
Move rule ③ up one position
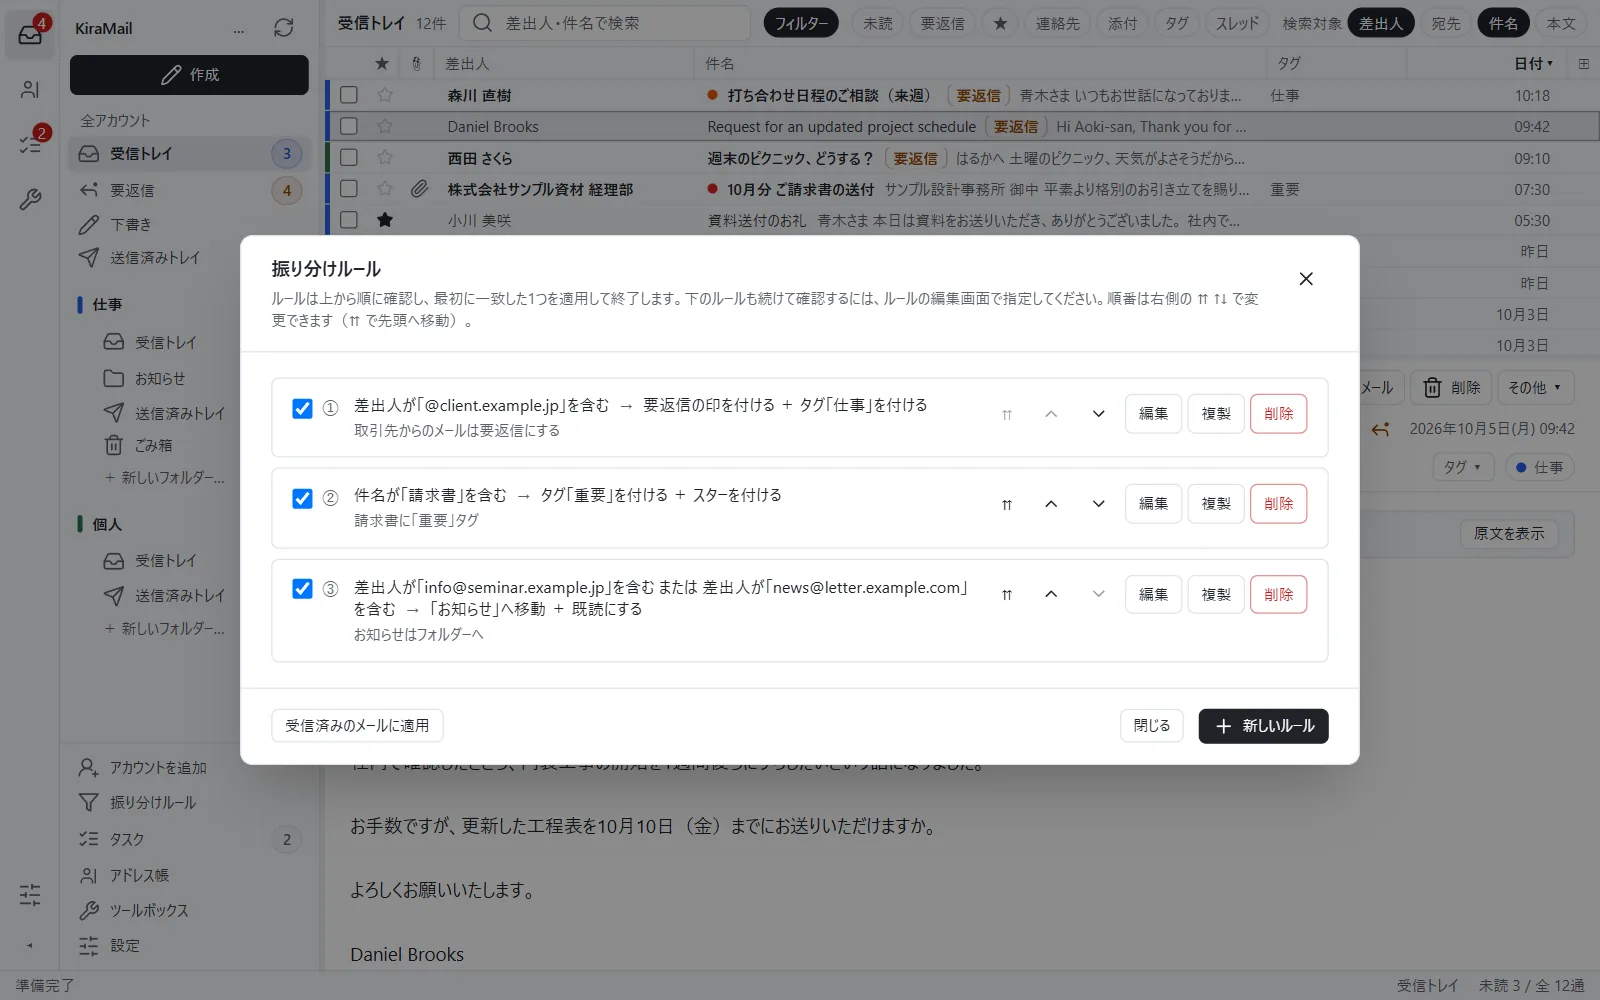pos(1051,594)
